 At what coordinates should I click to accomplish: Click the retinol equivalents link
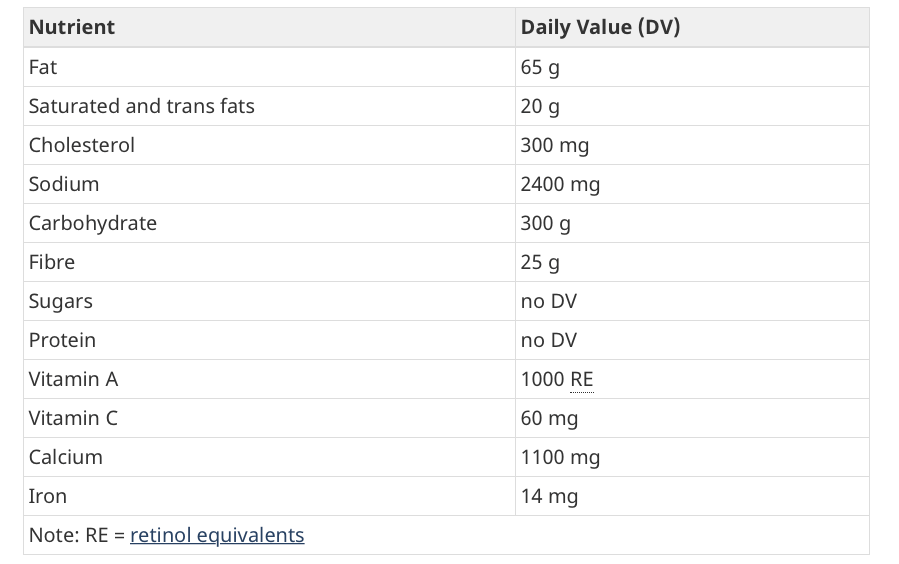coord(217,535)
